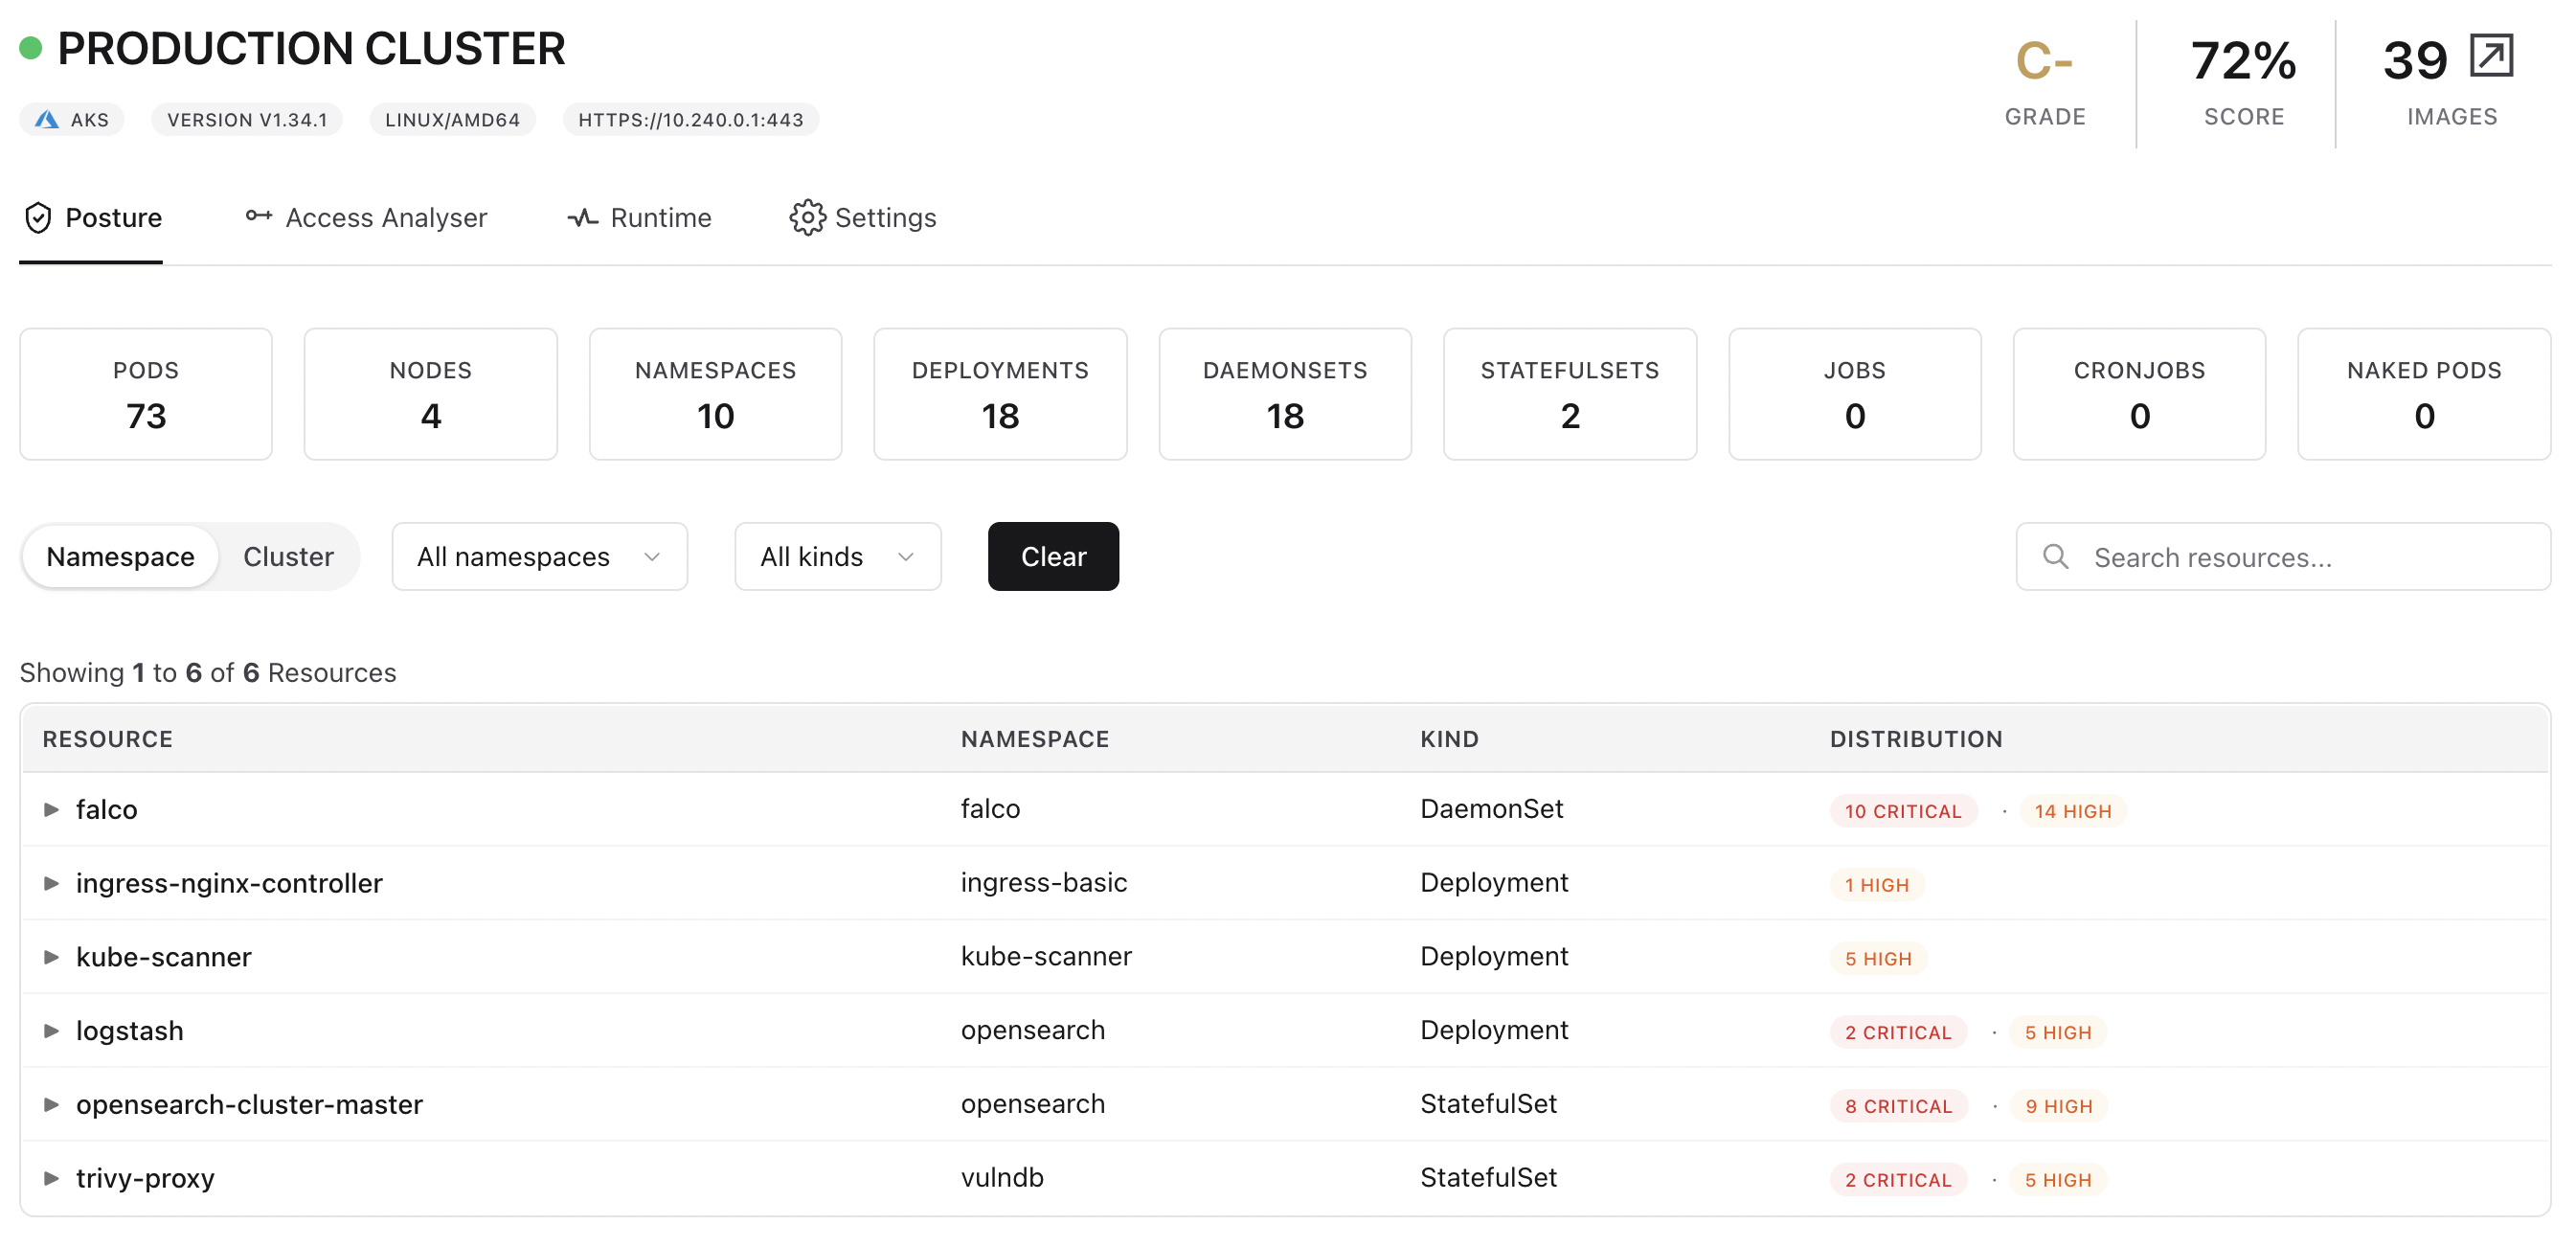
Task: Click the 2 CRITICAL badge for logstash
Action: (x=1897, y=1033)
